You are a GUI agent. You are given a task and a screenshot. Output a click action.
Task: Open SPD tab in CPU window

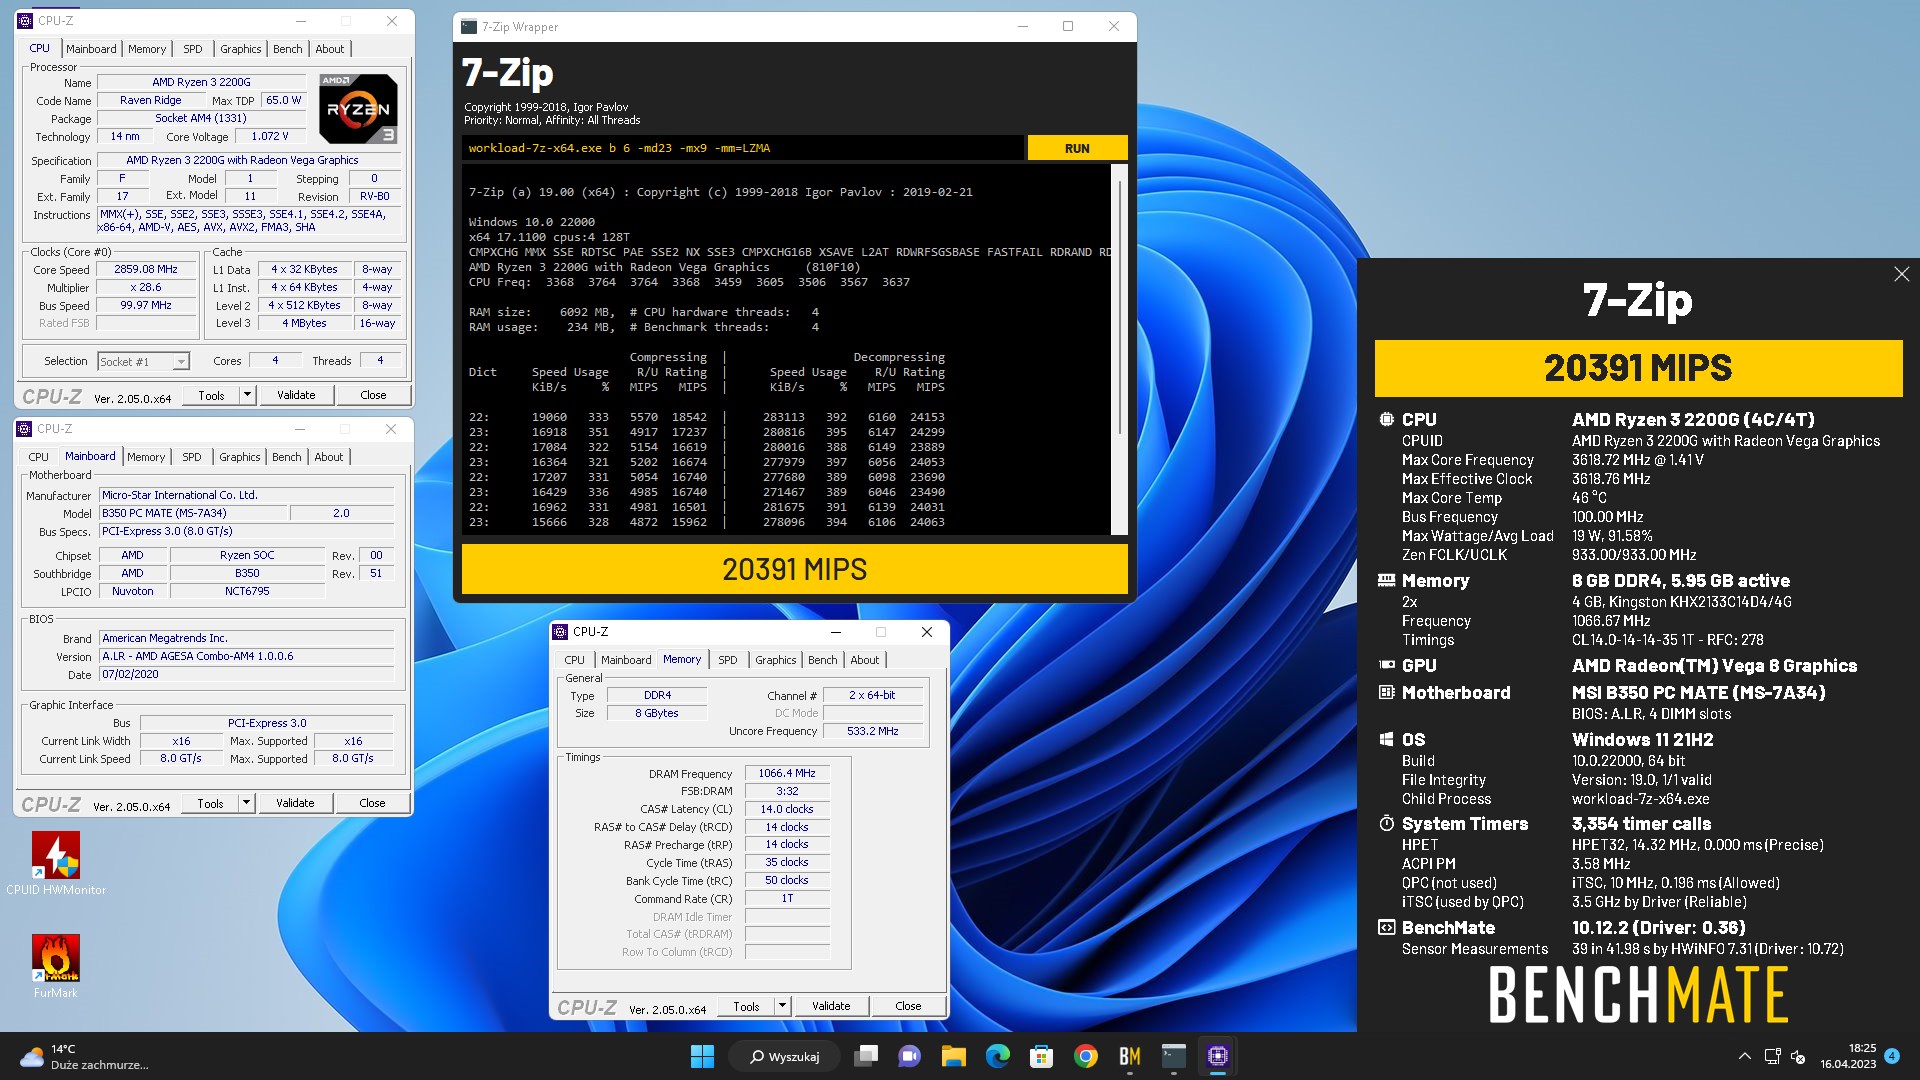(193, 49)
